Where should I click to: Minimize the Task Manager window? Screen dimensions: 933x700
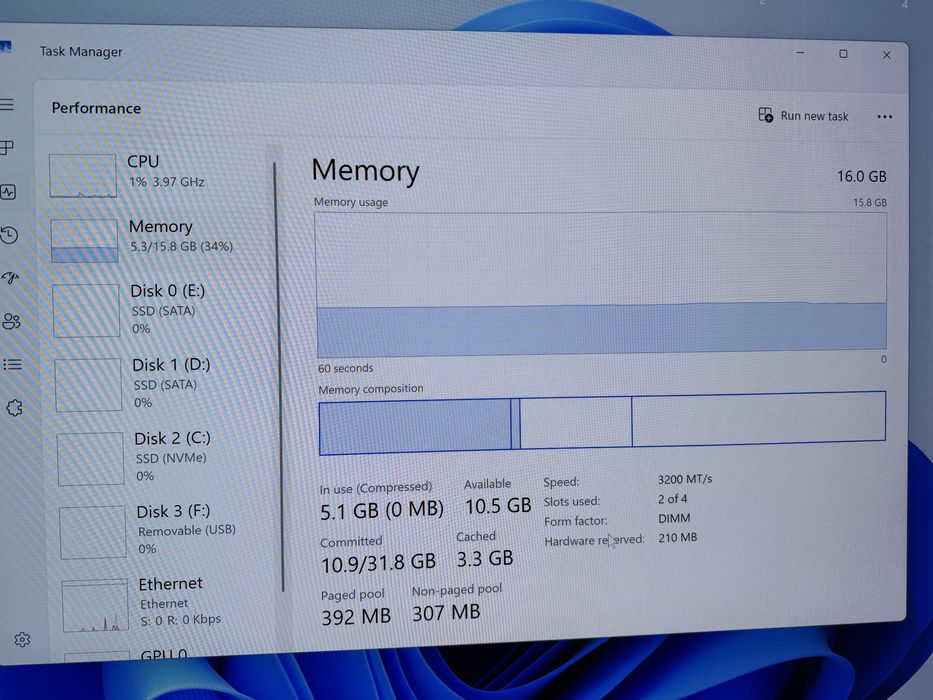[x=800, y=53]
